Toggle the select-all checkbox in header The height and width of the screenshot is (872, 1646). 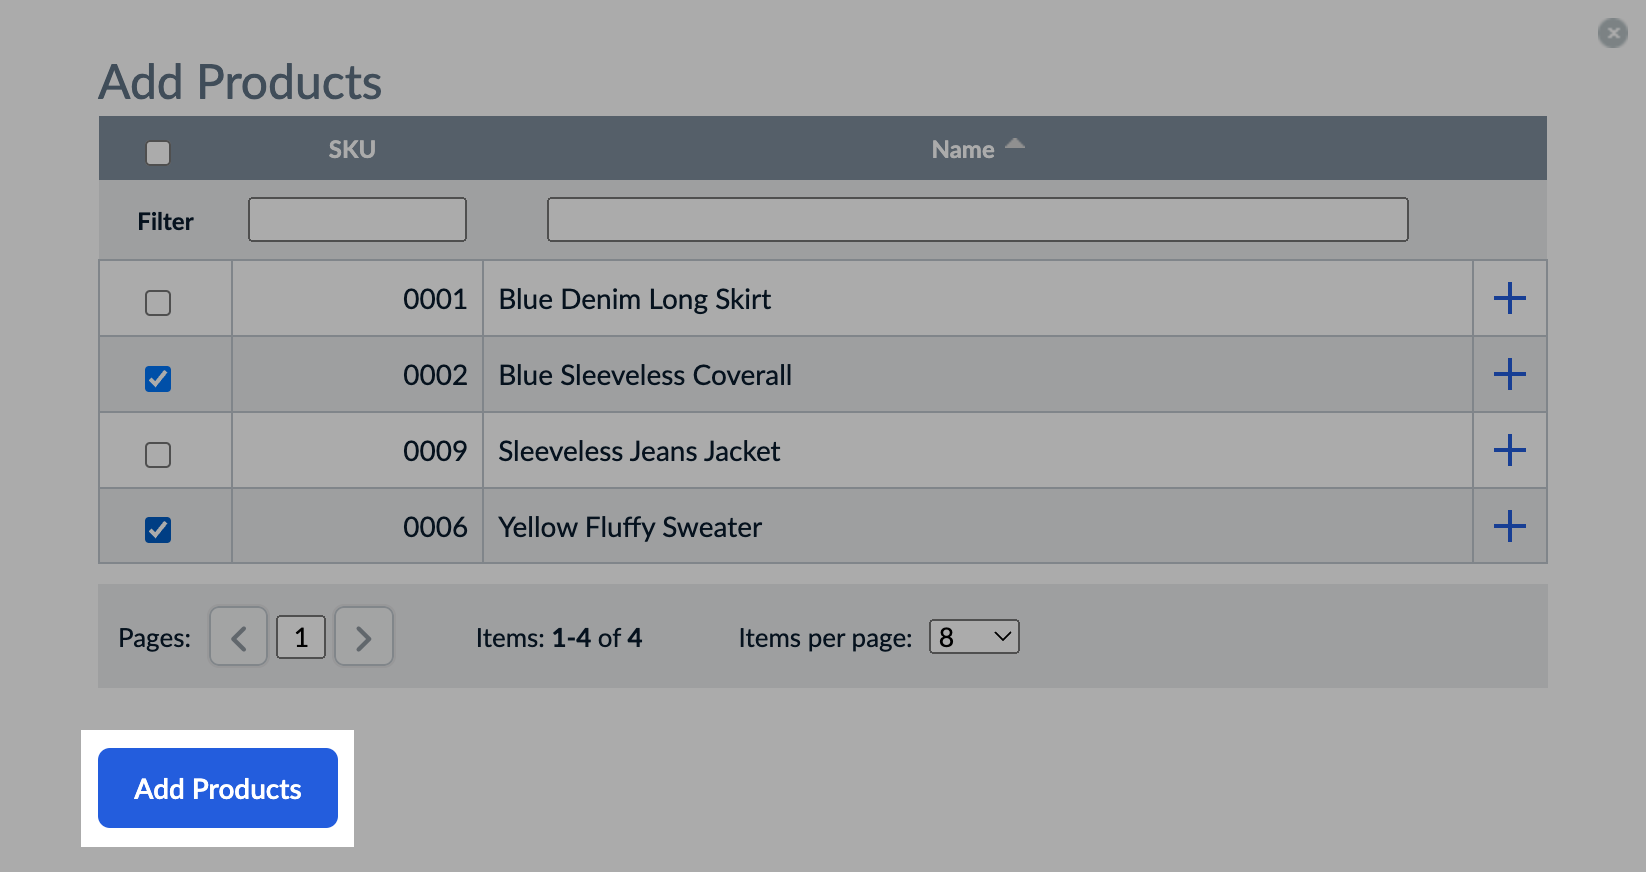(x=158, y=152)
